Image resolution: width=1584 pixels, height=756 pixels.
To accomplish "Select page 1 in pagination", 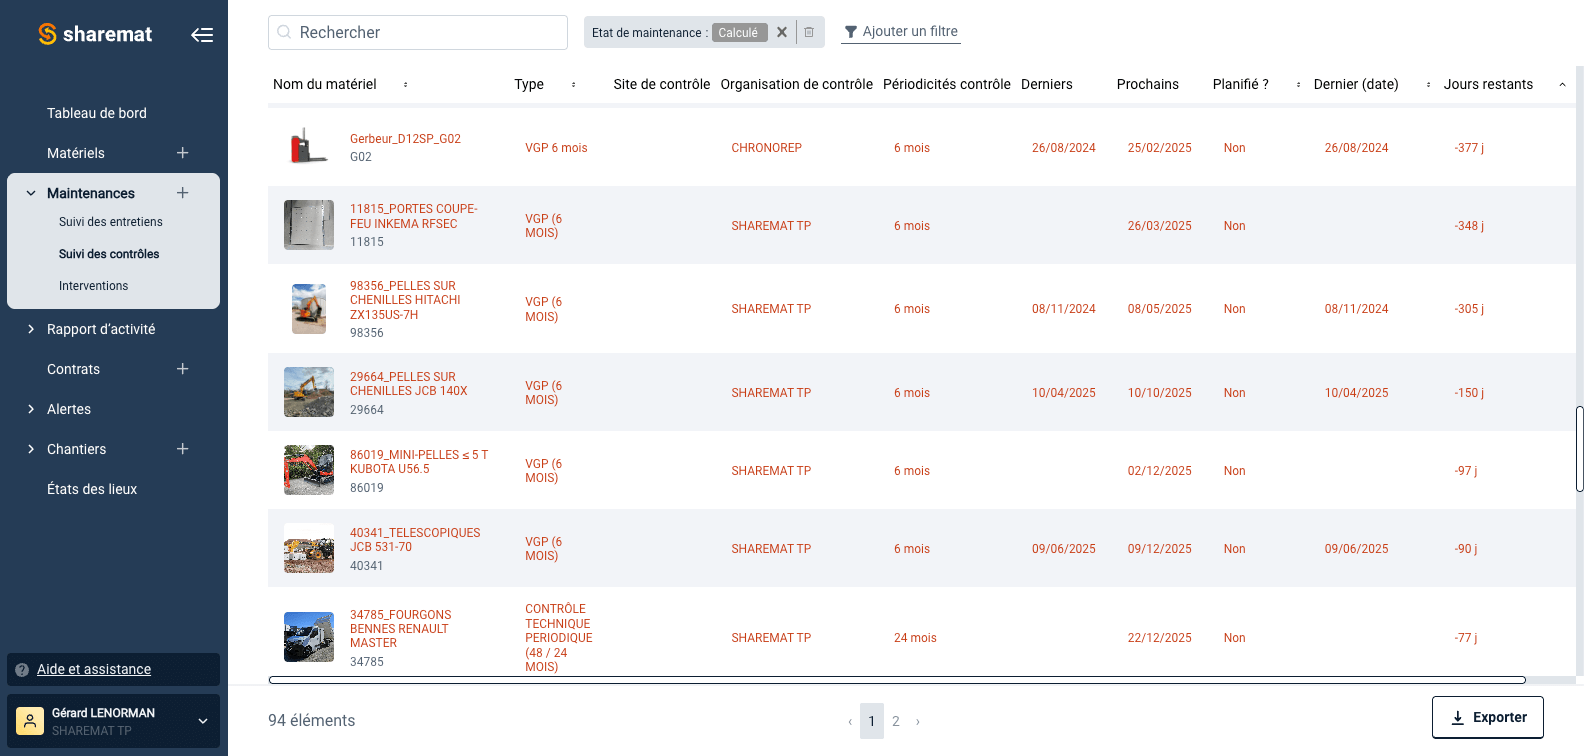I will (x=872, y=721).
